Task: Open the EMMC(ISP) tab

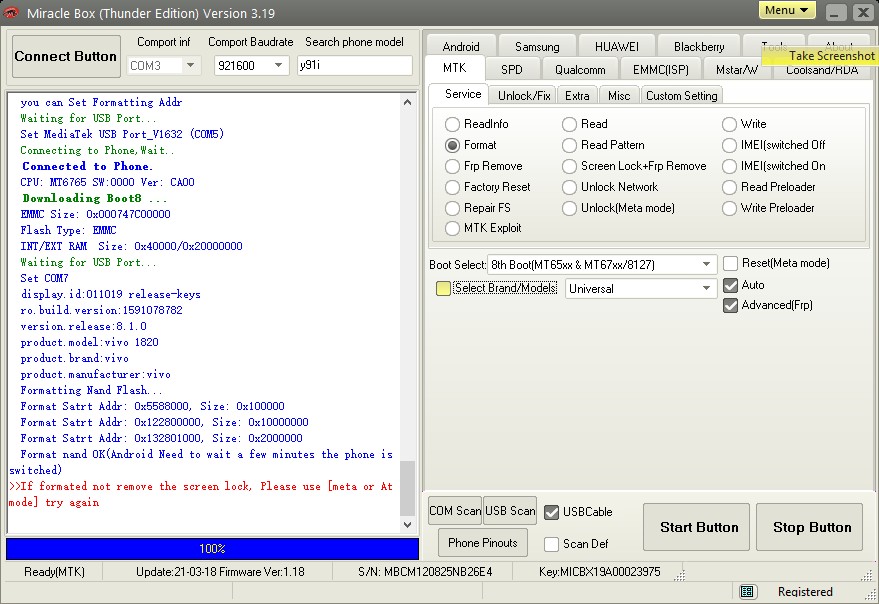Action: tap(660, 69)
